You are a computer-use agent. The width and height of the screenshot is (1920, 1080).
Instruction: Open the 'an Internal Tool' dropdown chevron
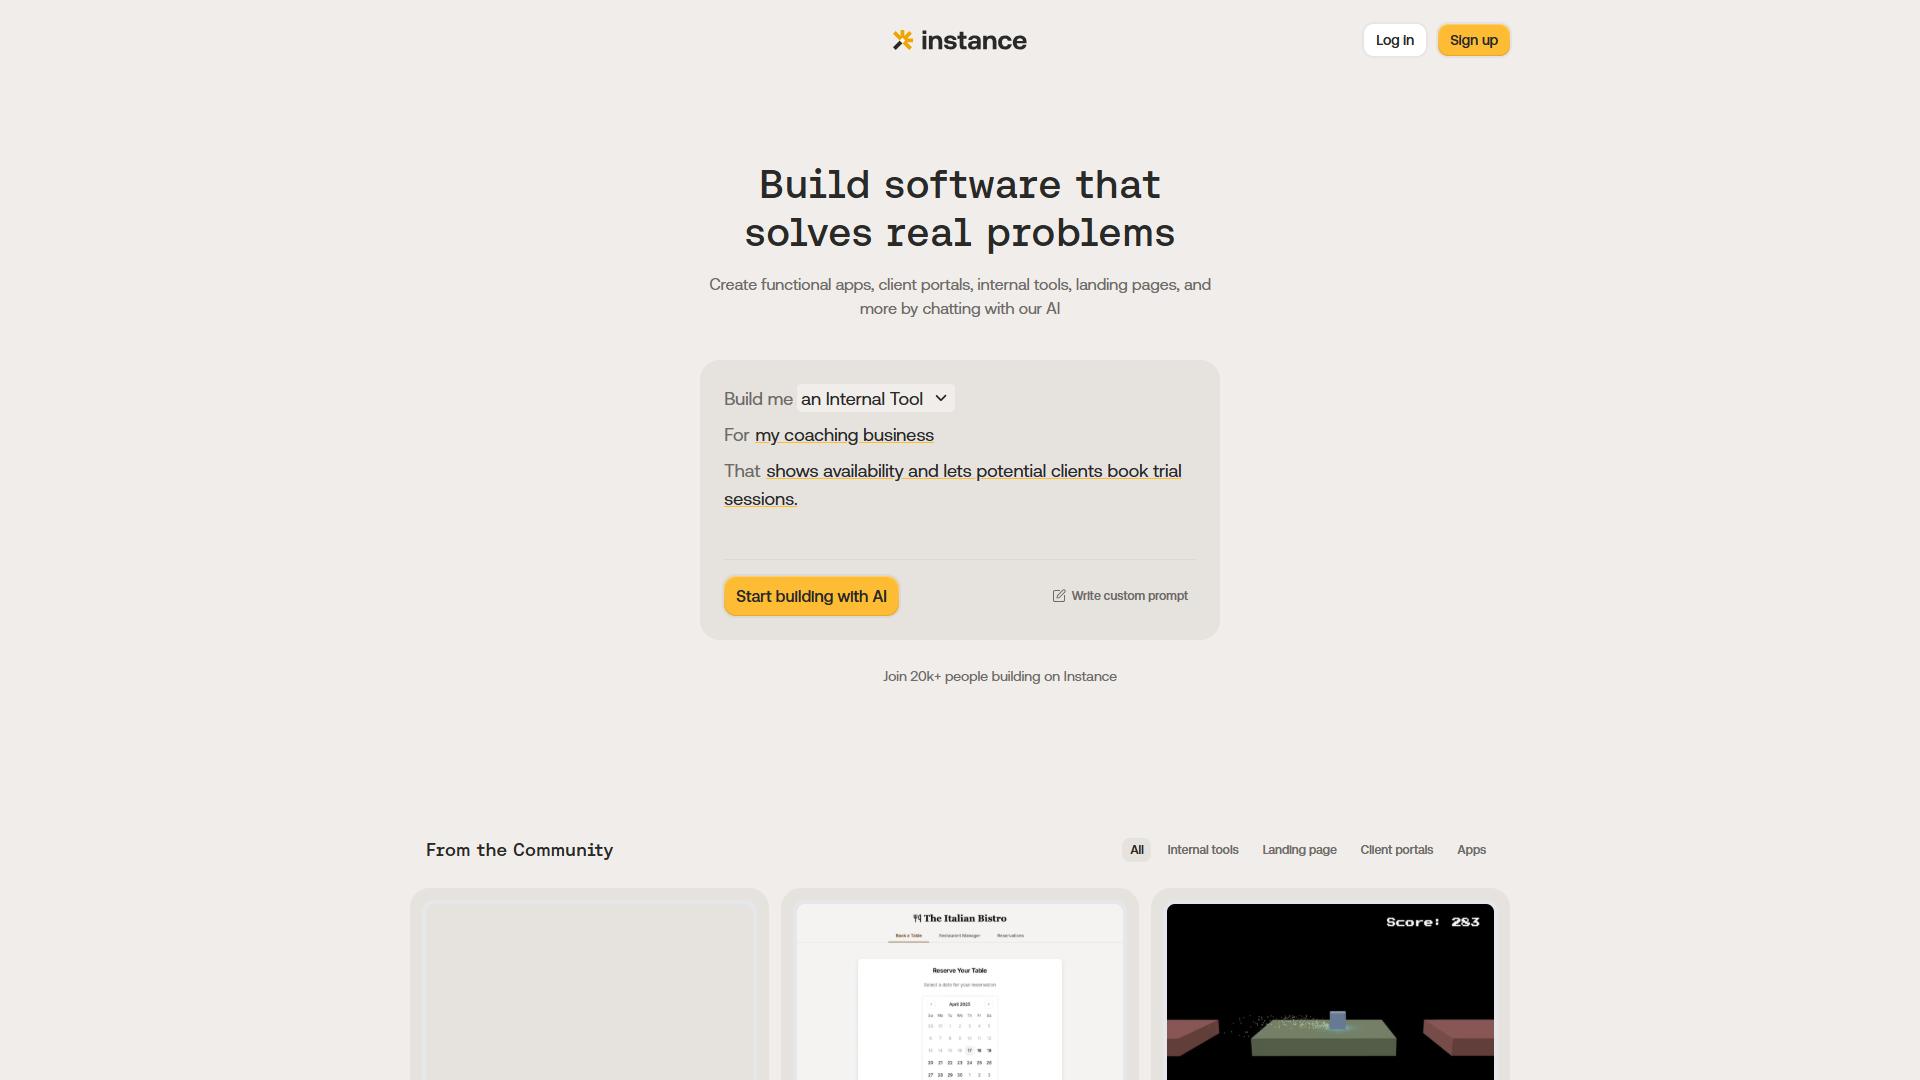941,398
